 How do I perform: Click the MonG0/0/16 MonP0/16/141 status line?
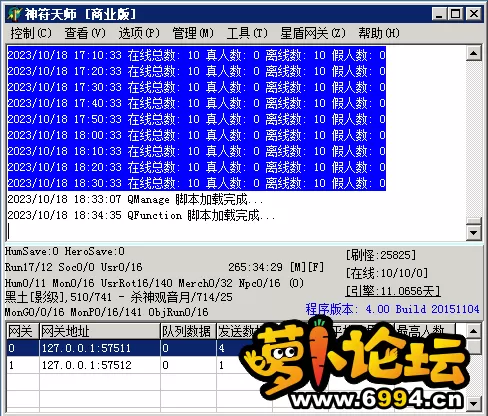(x=106, y=312)
